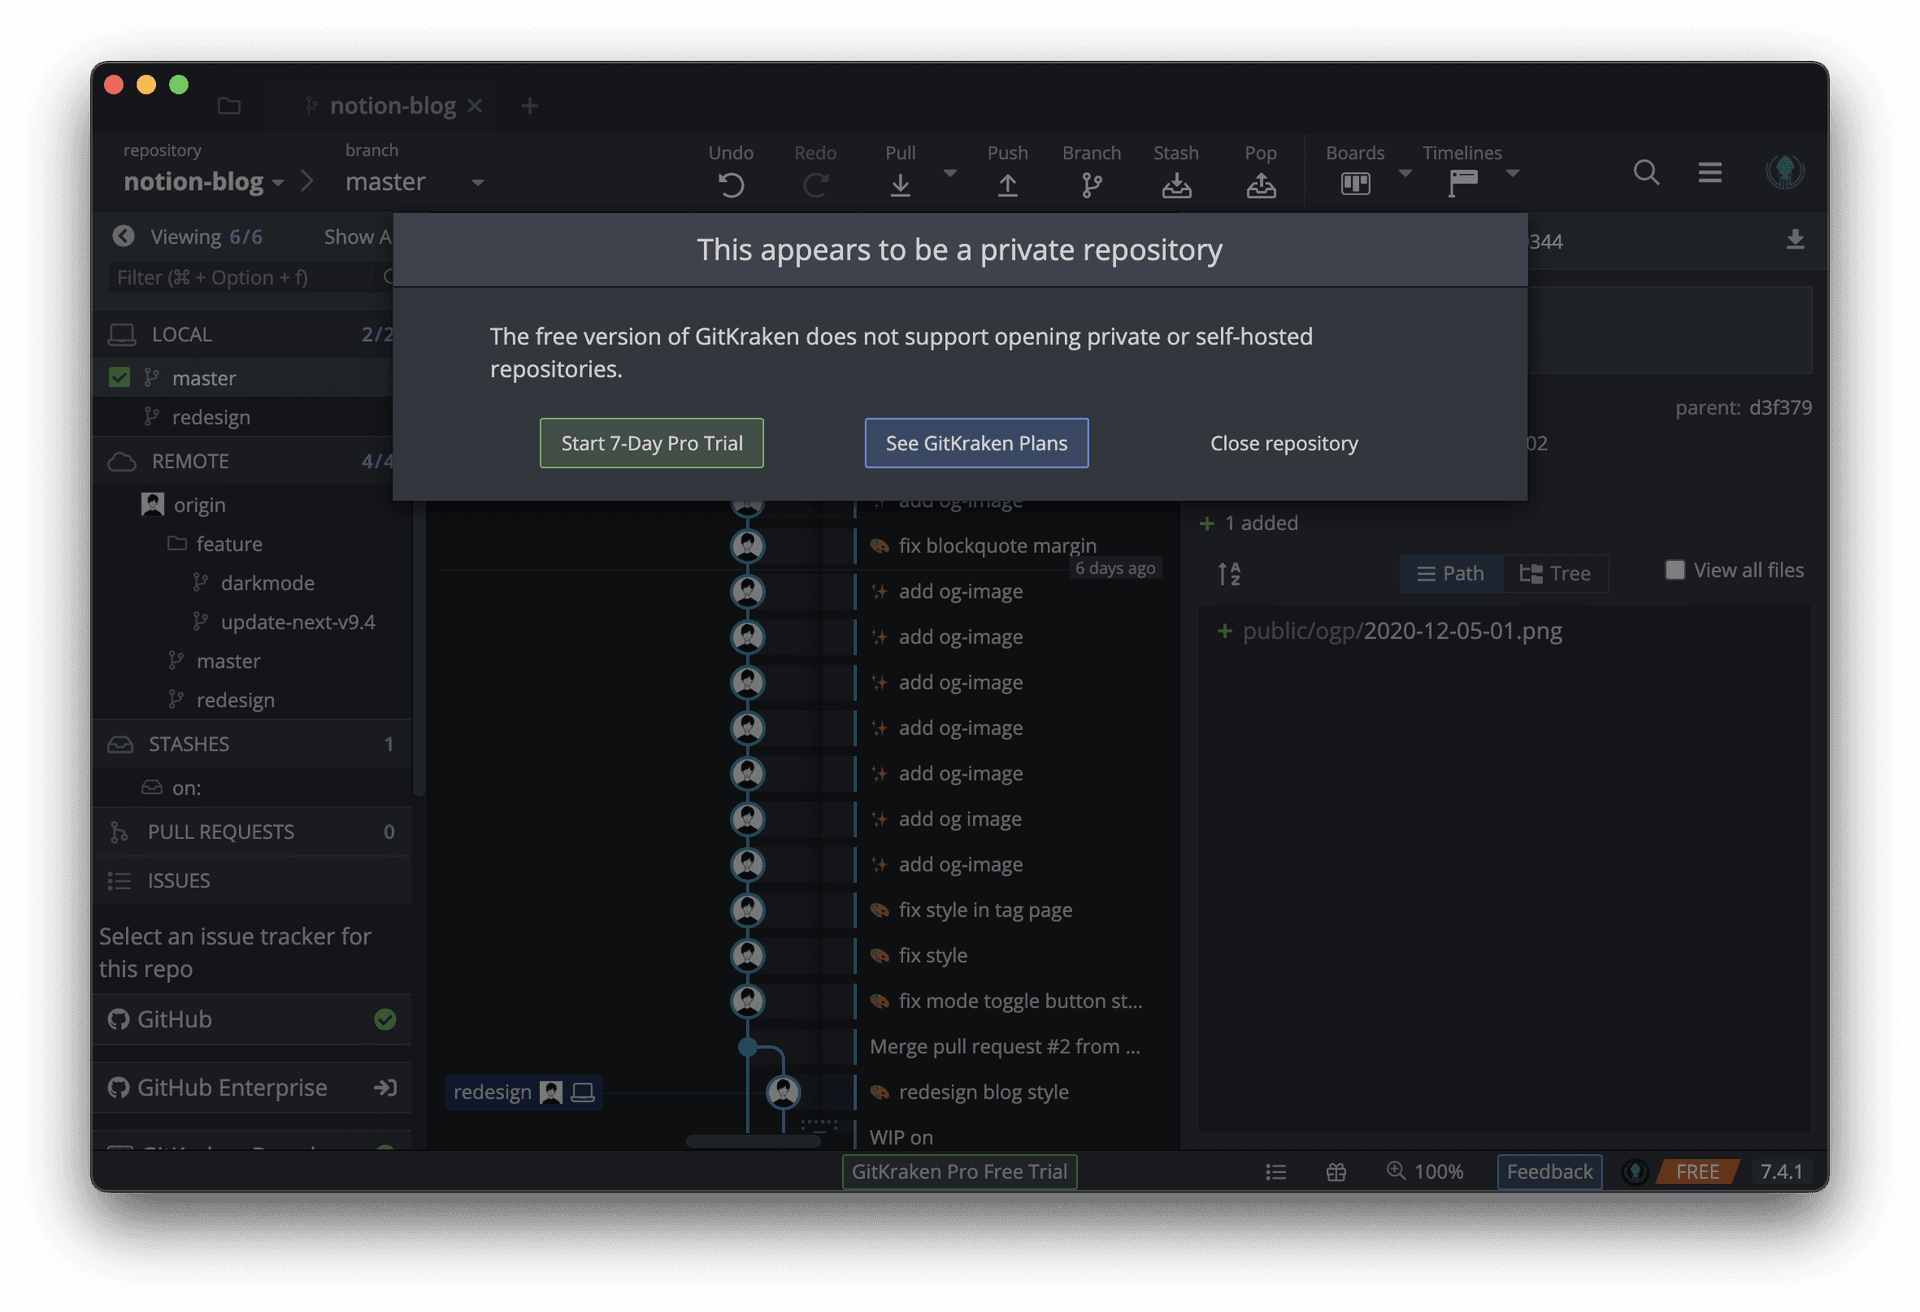1920x1312 pixels.
Task: Sign in to GitHub Enterprise arrow icon
Action: click(385, 1087)
